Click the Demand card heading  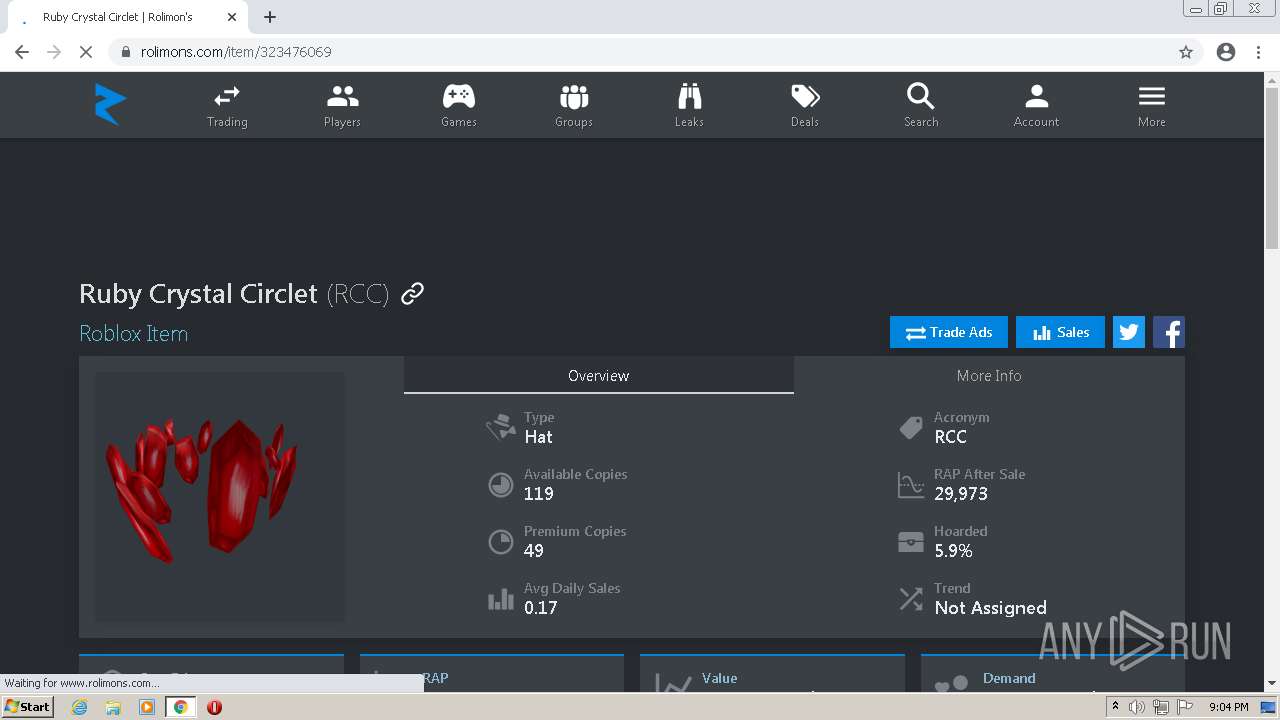point(1009,678)
